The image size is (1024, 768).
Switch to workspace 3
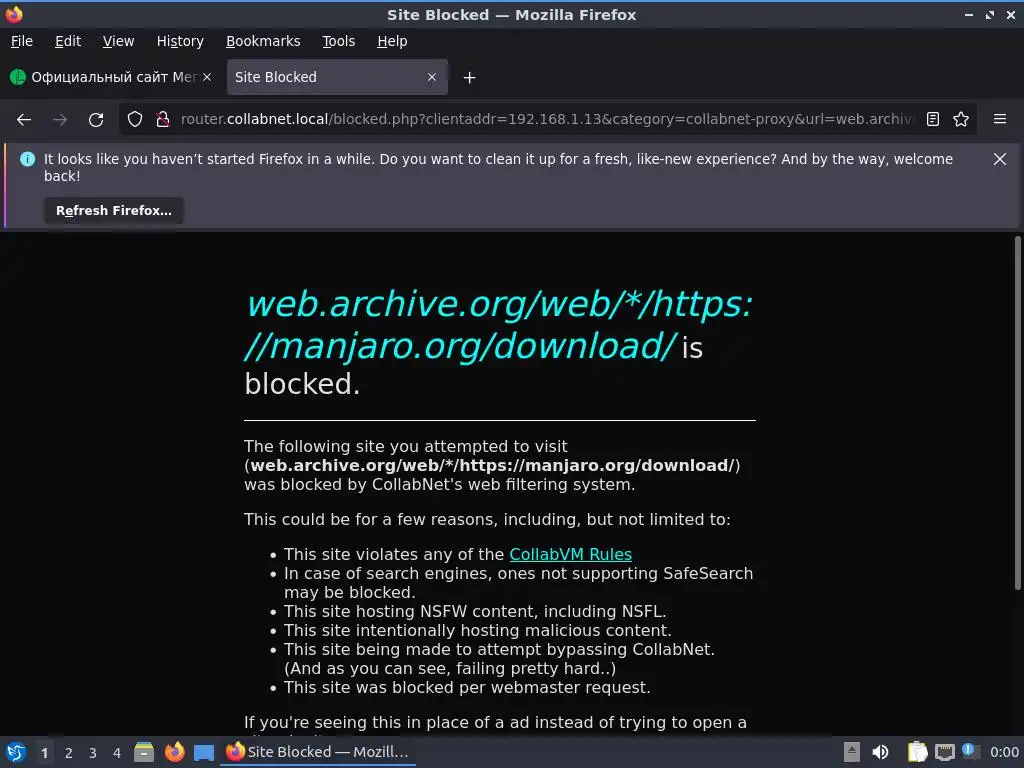[93, 753]
